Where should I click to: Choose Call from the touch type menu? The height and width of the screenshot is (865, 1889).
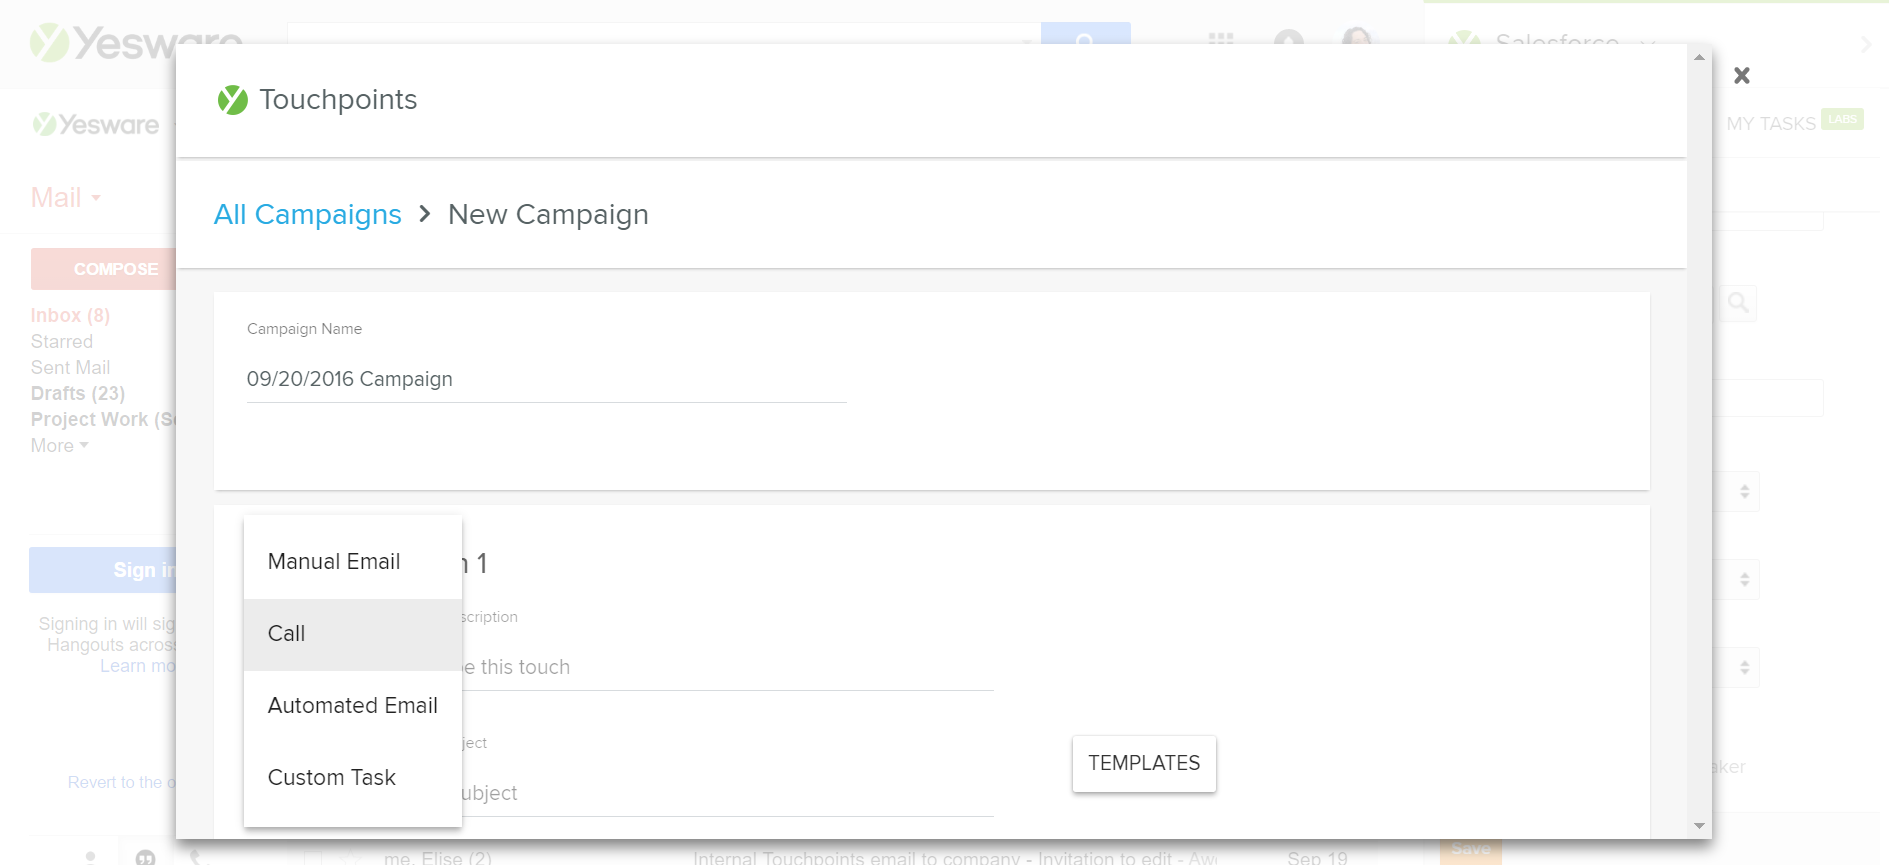click(x=353, y=634)
